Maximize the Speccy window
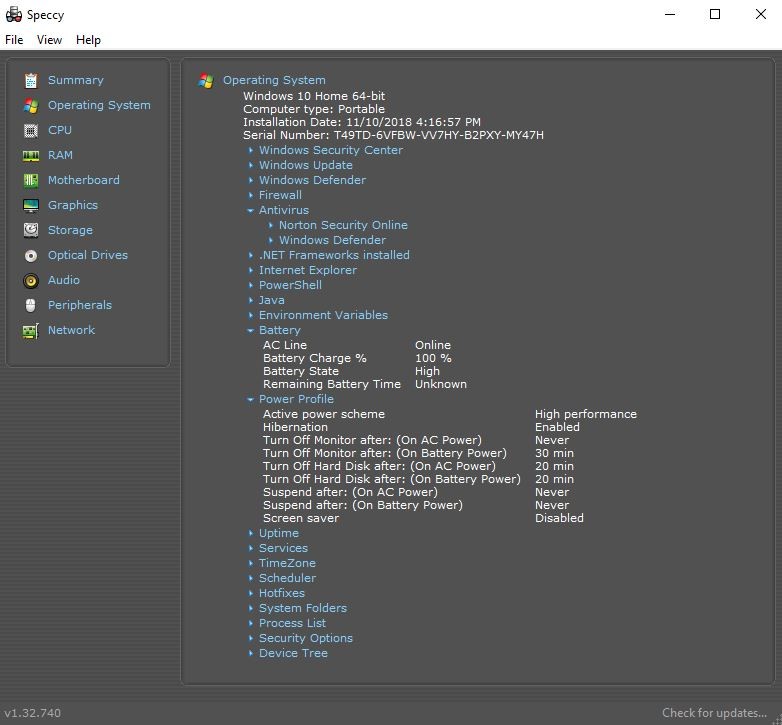 (715, 14)
